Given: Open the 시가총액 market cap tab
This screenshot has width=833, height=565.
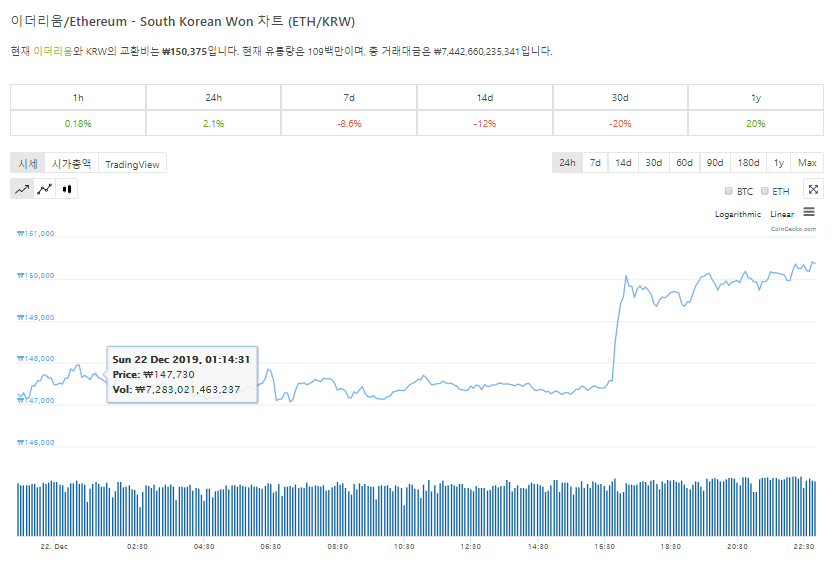Looking at the screenshot, I should 71,164.
